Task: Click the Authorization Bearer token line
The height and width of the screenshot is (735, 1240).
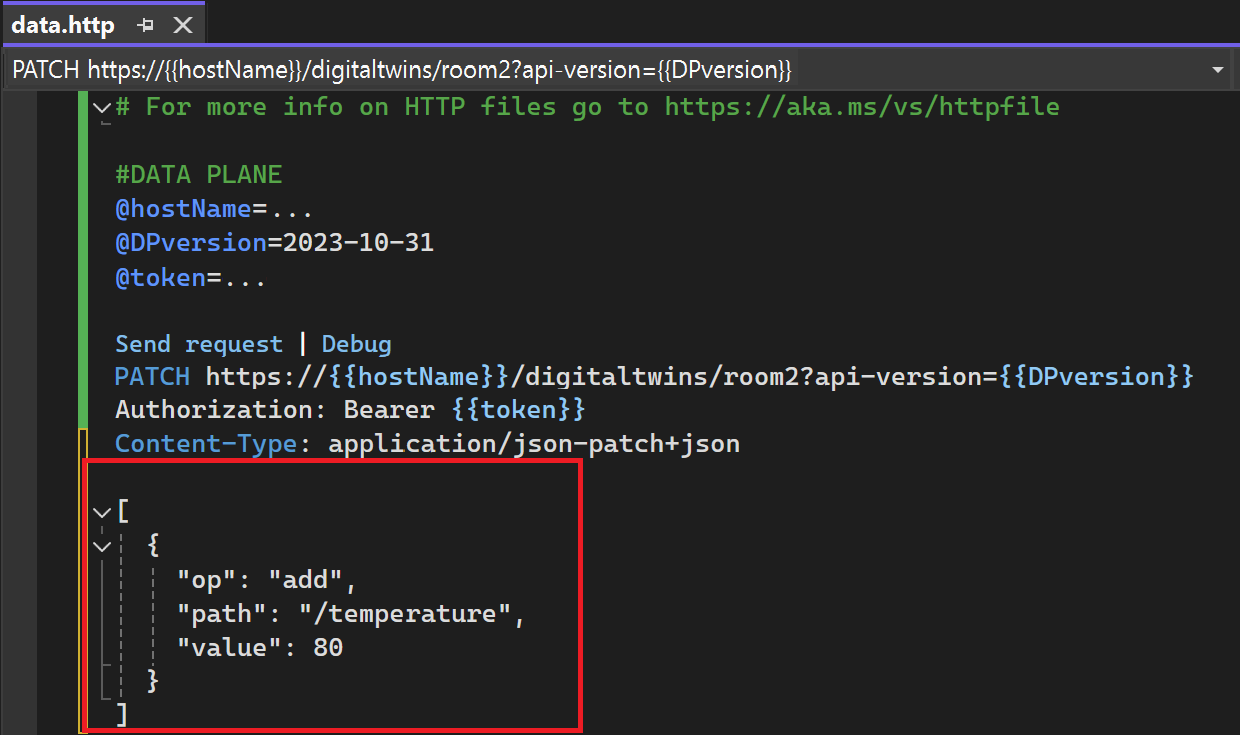Action: [x=350, y=409]
